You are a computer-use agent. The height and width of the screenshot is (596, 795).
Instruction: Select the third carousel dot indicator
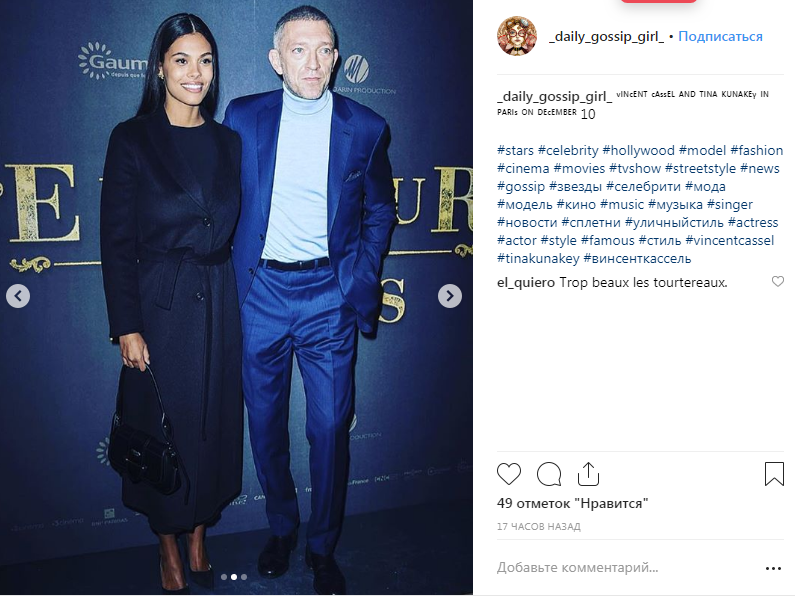244,577
